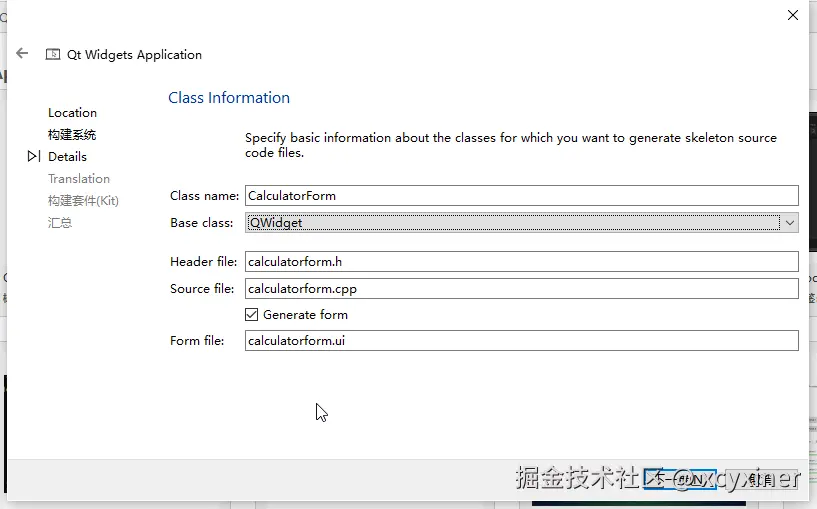Select the Details step in sidebar
The width and height of the screenshot is (817, 509).
point(67,157)
